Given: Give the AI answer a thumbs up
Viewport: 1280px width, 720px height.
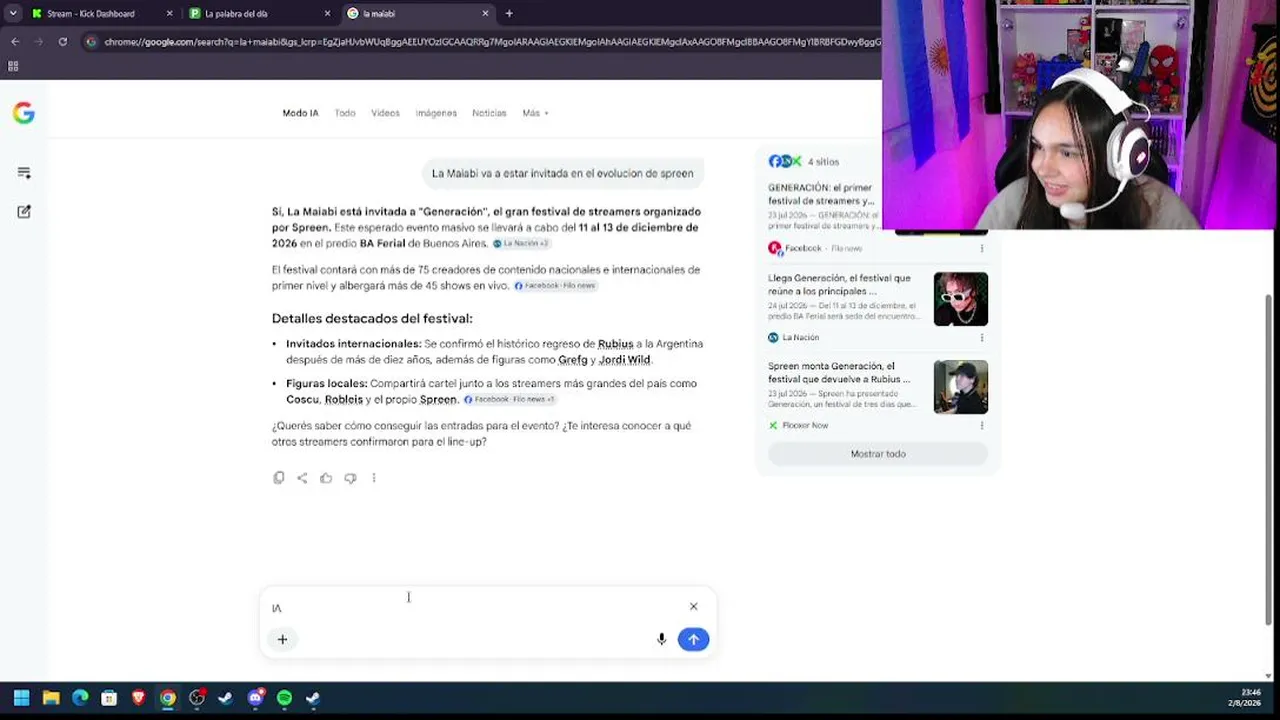Looking at the screenshot, I should coord(326,478).
